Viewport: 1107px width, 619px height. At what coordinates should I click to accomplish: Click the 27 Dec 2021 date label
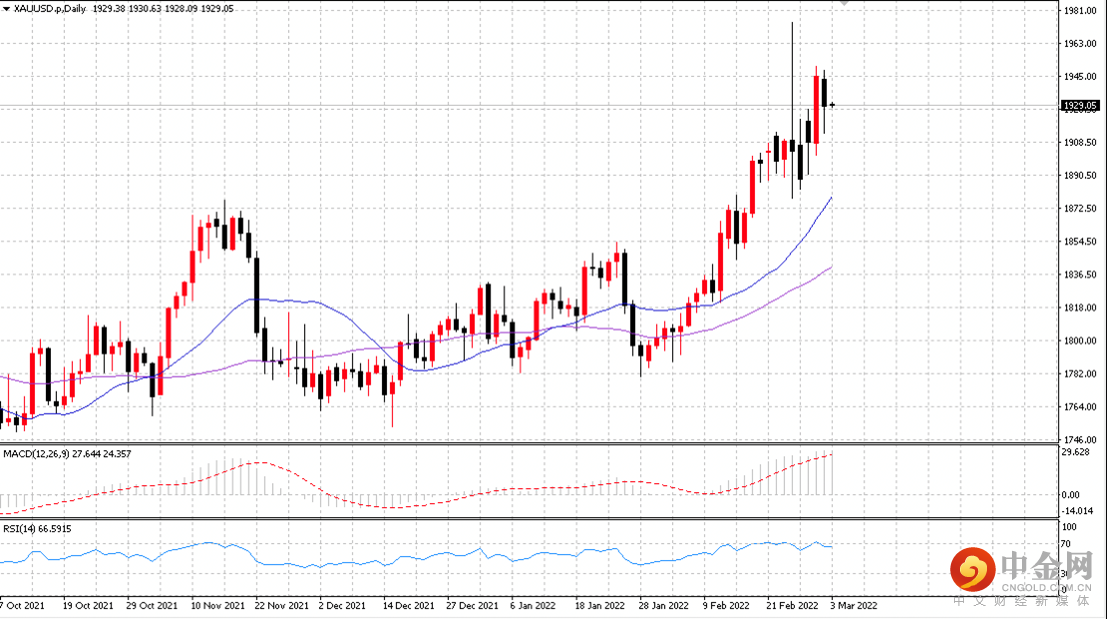(472, 606)
